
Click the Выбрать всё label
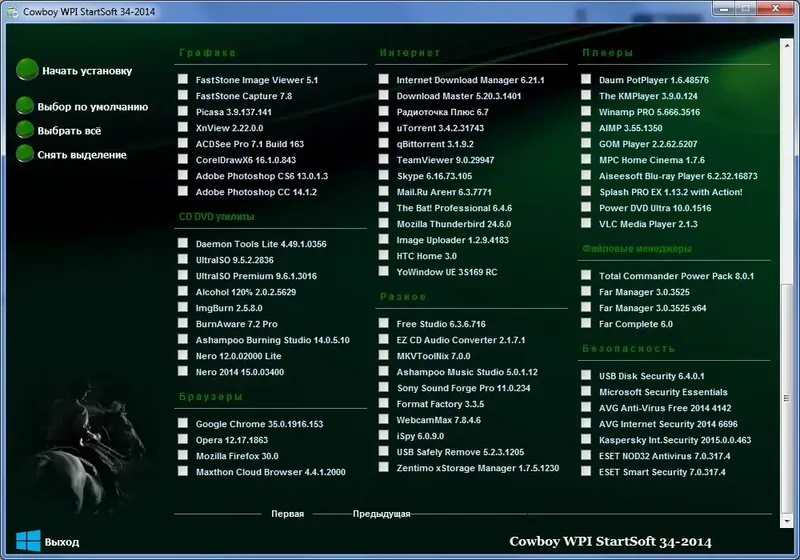point(69,131)
